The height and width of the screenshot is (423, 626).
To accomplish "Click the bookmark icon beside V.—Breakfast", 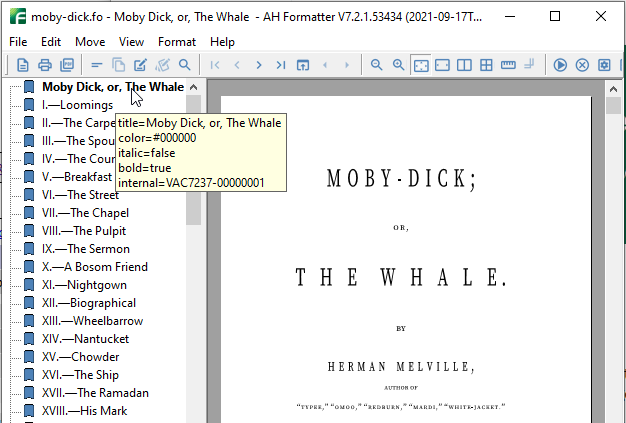I will point(29,177).
